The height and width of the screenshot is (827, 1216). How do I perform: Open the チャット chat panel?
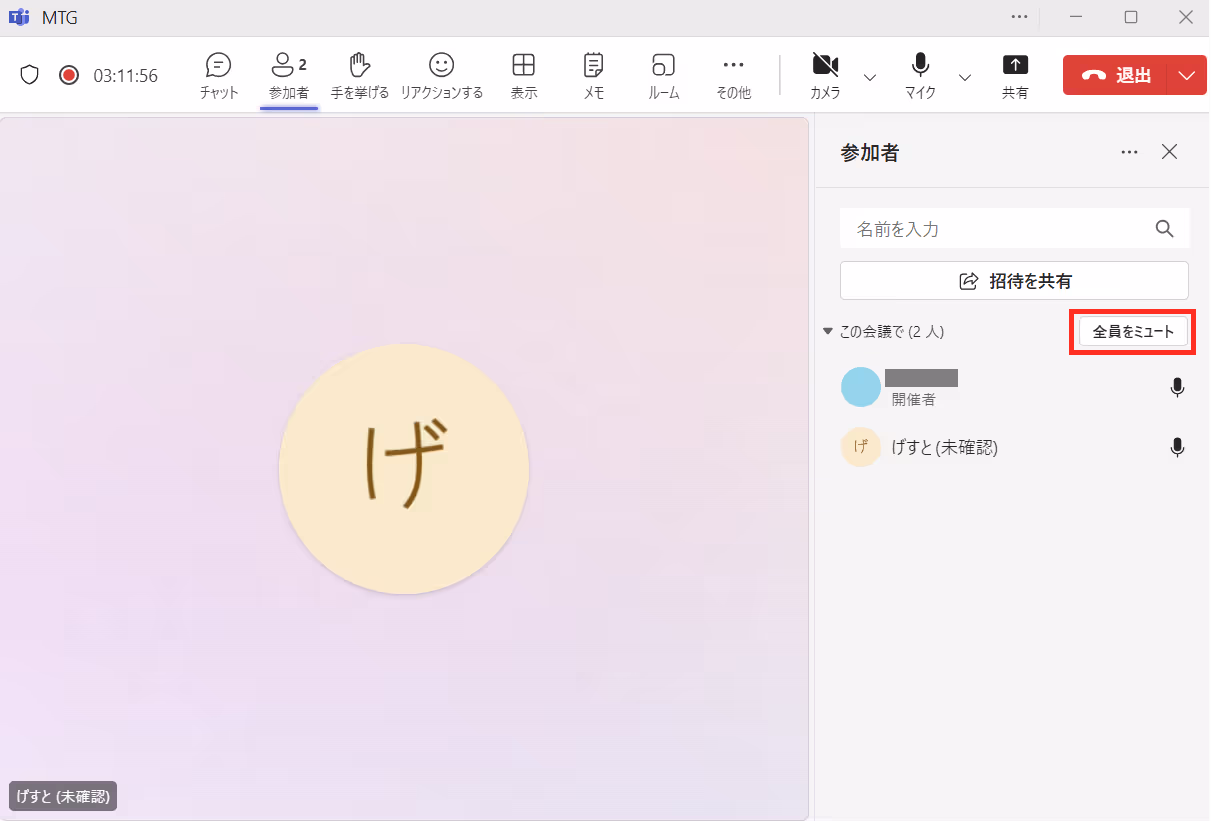pos(218,76)
